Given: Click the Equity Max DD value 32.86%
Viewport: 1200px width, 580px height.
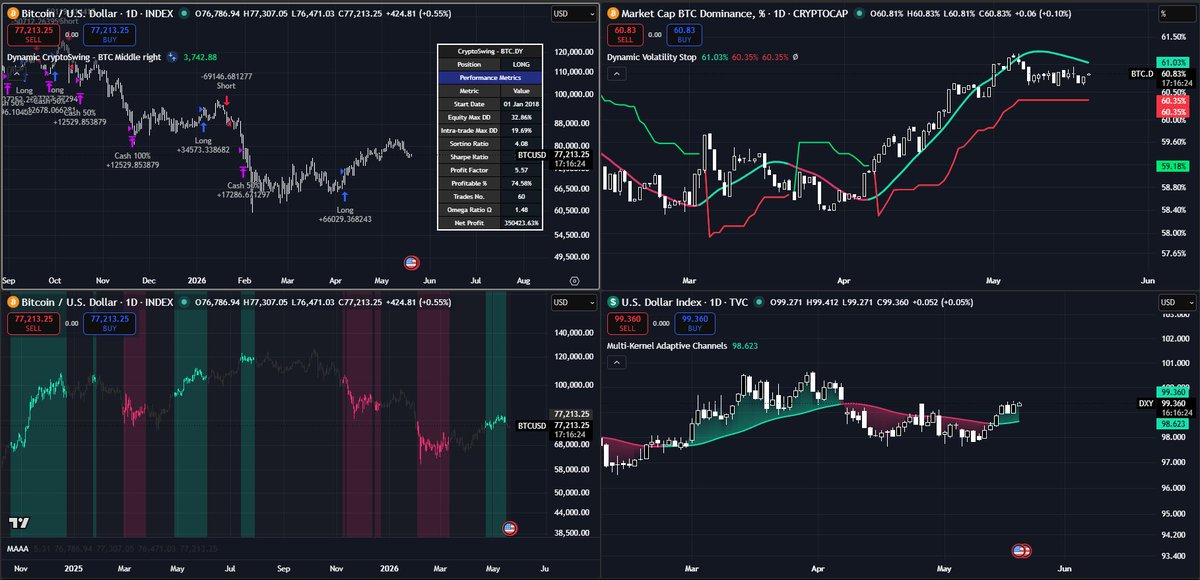Looking at the screenshot, I should [520, 117].
